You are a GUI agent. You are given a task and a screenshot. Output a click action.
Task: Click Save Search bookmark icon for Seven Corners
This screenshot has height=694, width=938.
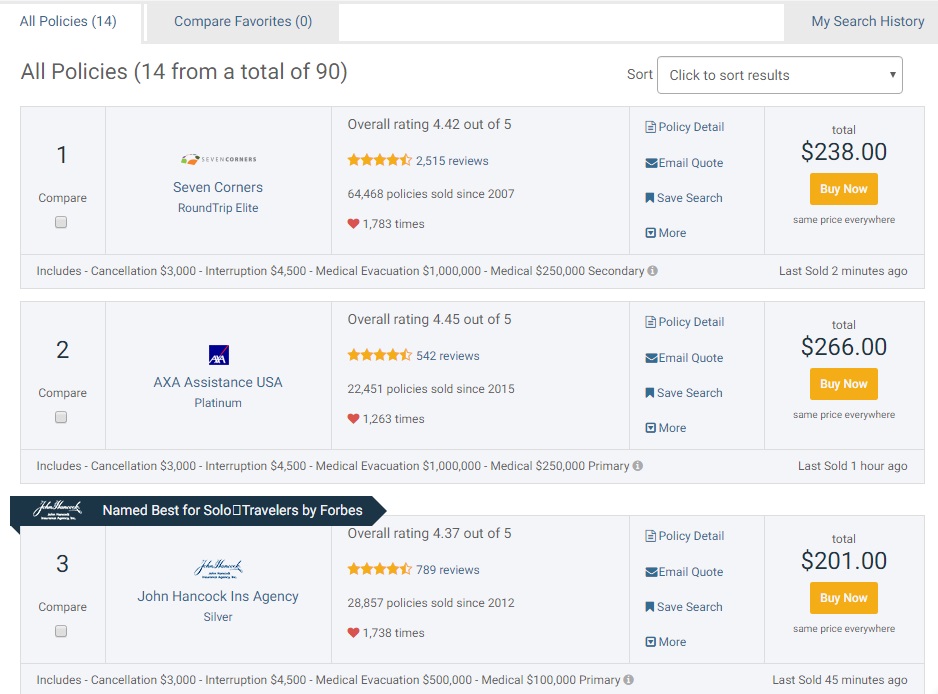[x=650, y=197]
